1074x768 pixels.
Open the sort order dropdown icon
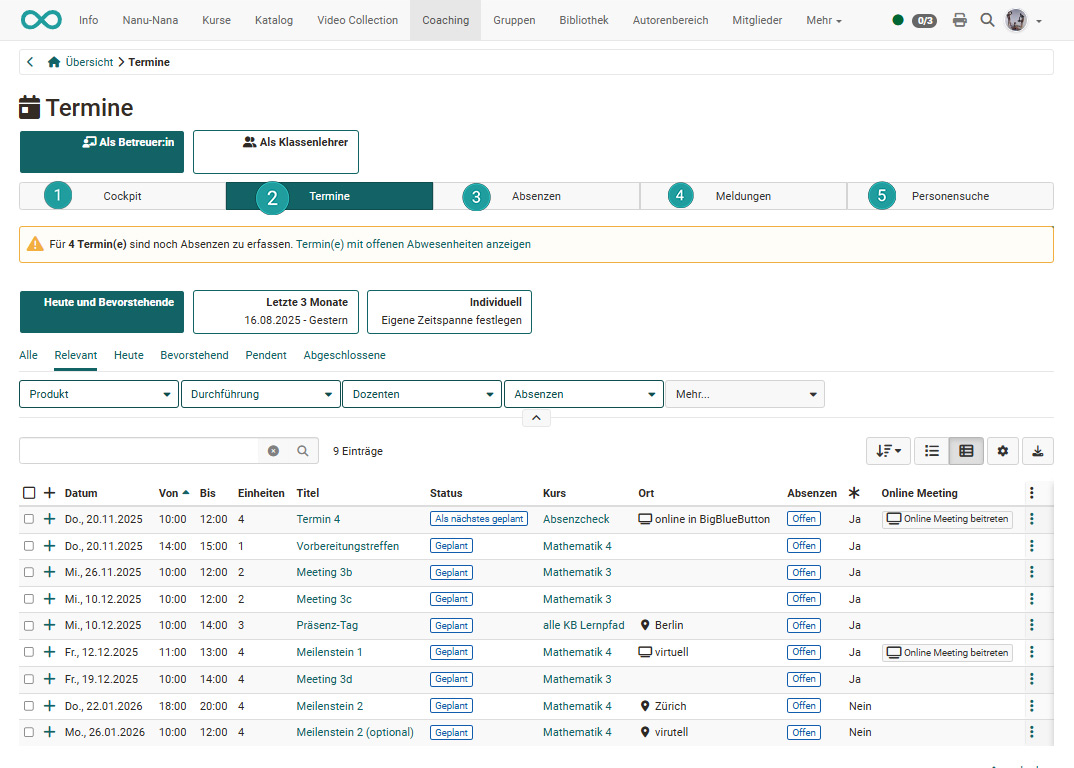pyautogui.click(x=888, y=451)
